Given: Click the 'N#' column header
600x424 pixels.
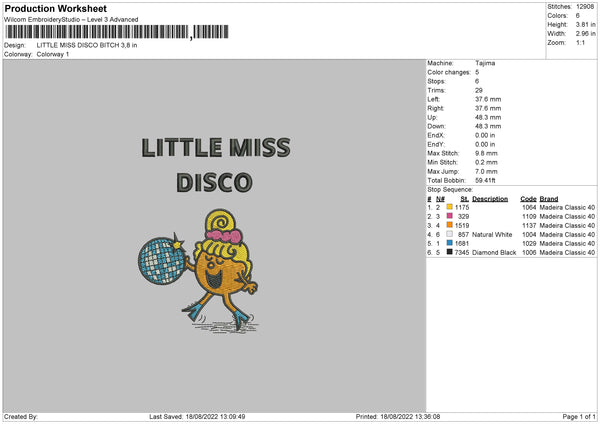Looking at the screenshot, I should tap(440, 199).
